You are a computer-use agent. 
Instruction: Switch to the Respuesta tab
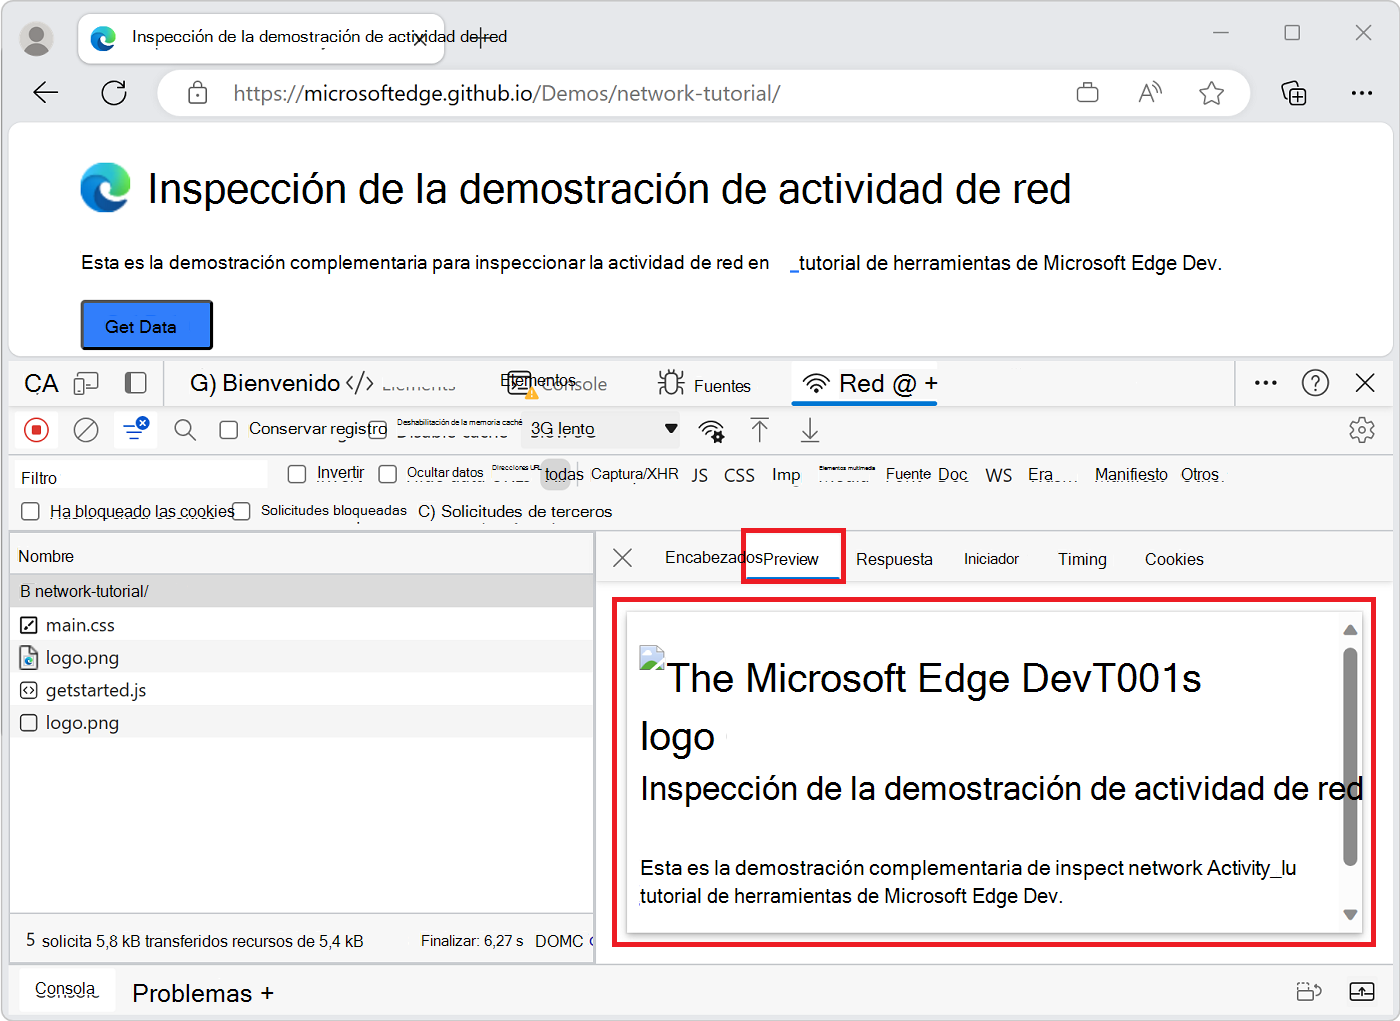click(894, 559)
